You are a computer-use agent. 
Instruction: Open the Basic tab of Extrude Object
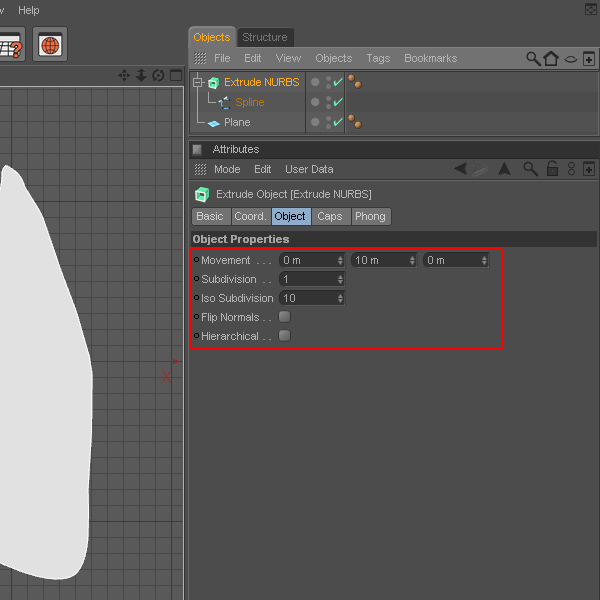click(x=210, y=217)
